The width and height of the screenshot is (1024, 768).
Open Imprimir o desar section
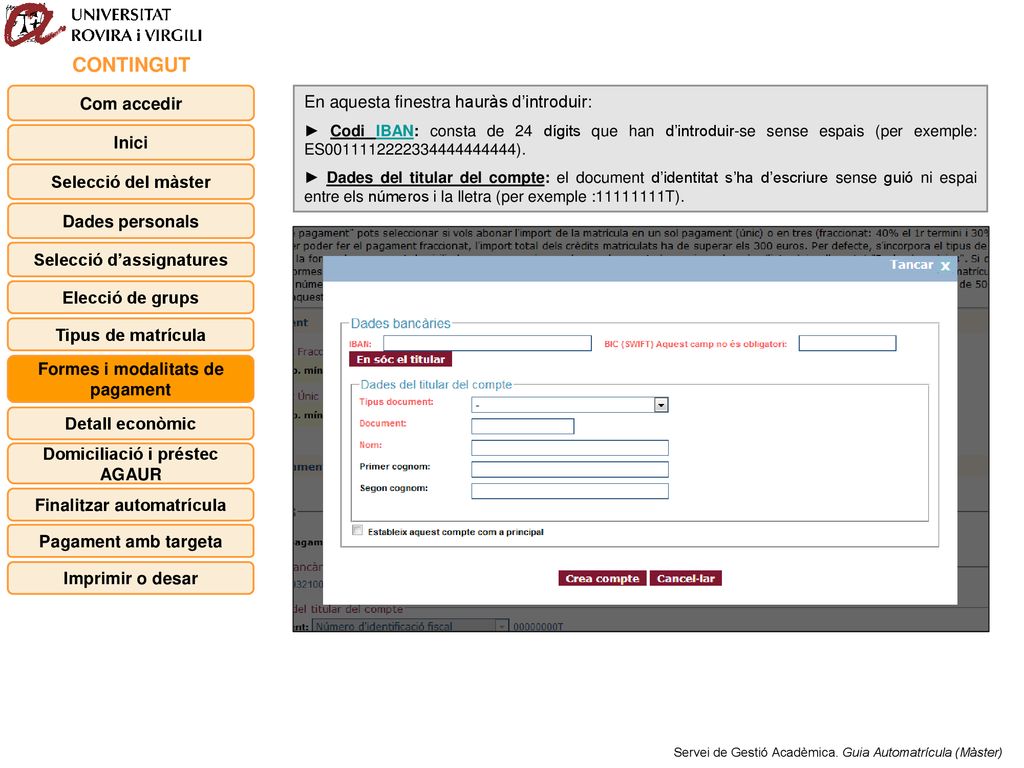[x=131, y=579]
